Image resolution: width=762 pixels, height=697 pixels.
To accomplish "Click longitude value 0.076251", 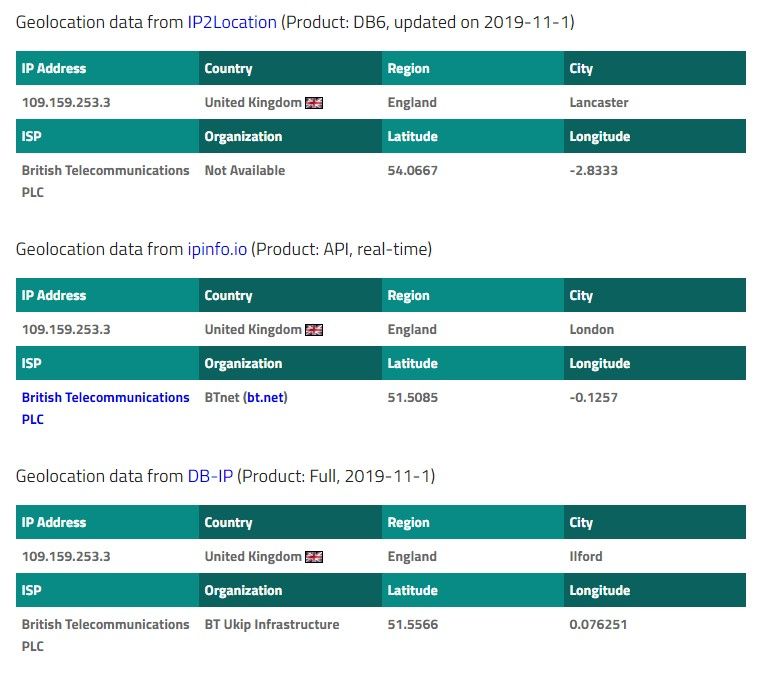I will point(598,625).
